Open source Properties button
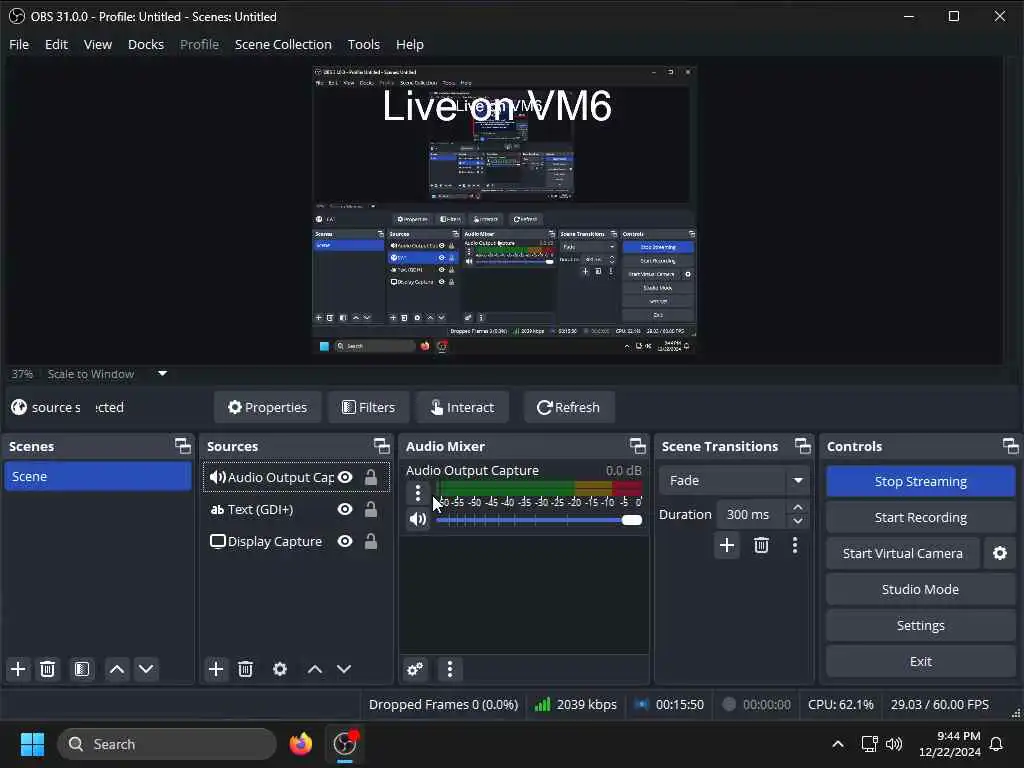Screen dimensions: 1024x768 268,408
